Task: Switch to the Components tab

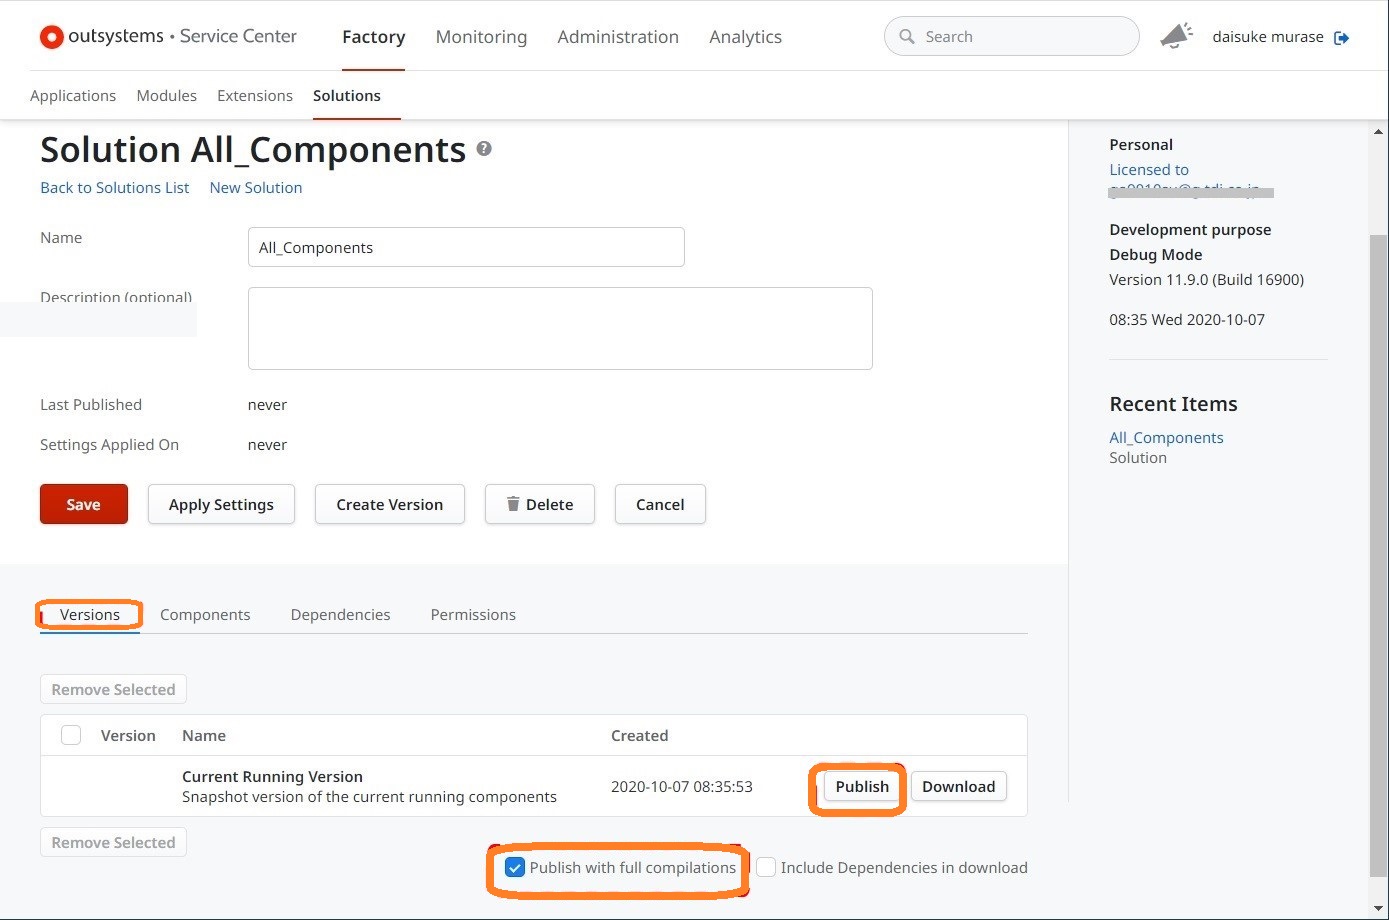Action: point(205,615)
